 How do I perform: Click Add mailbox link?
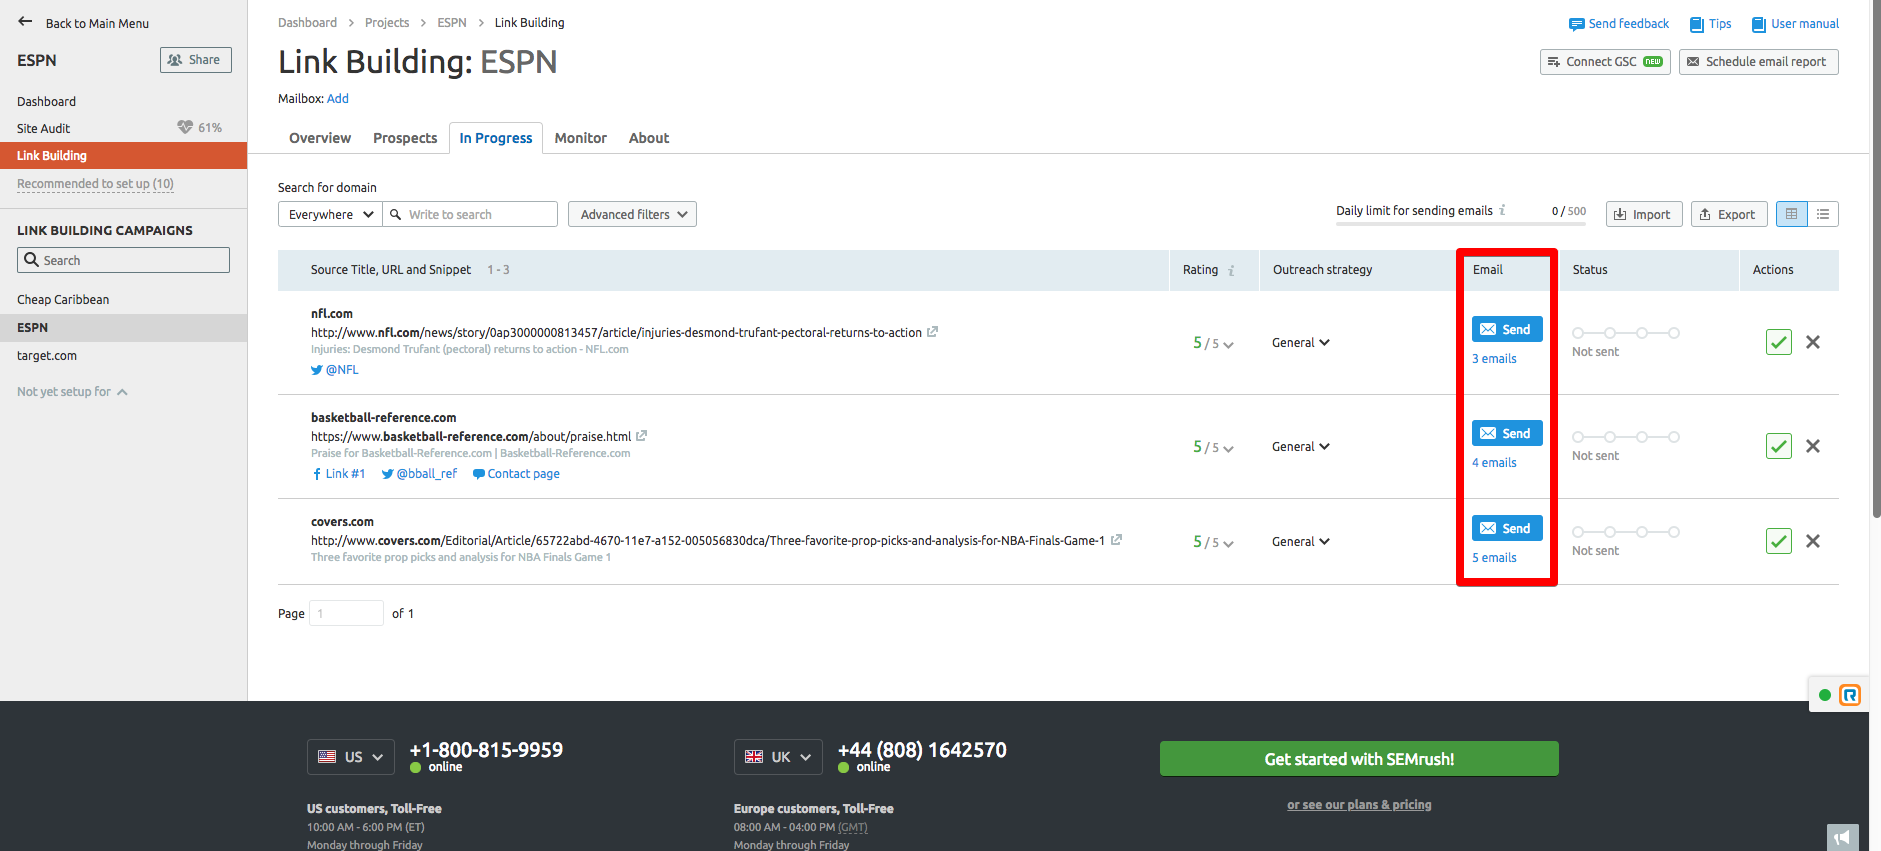(x=338, y=99)
